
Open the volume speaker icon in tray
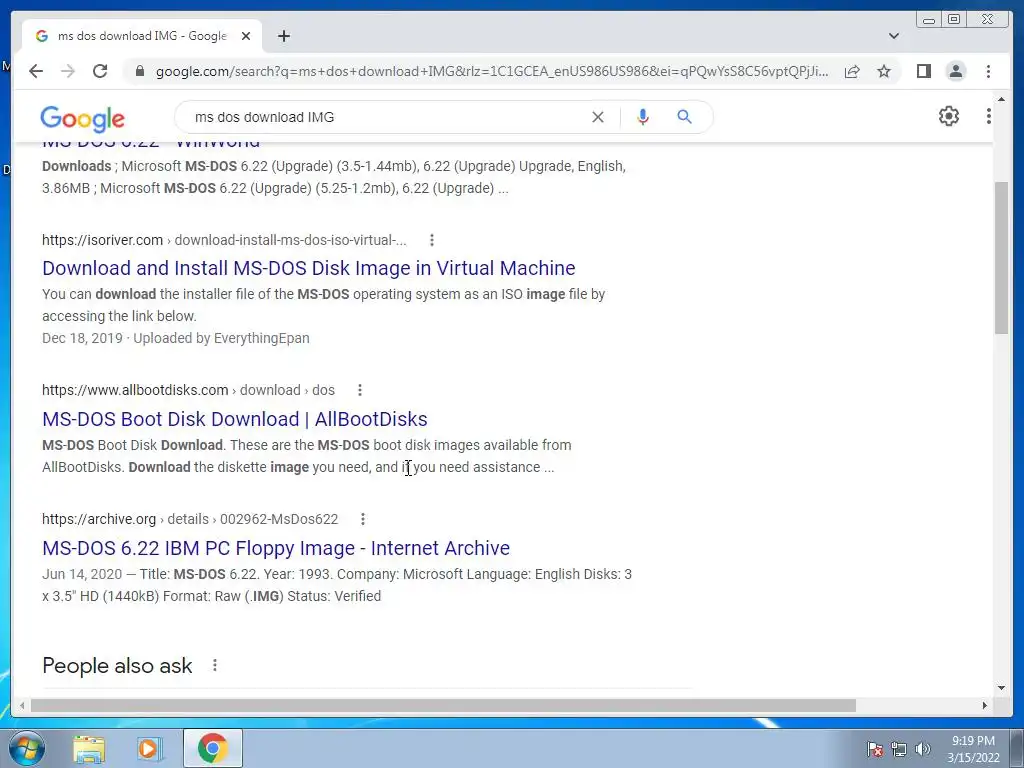tap(923, 749)
